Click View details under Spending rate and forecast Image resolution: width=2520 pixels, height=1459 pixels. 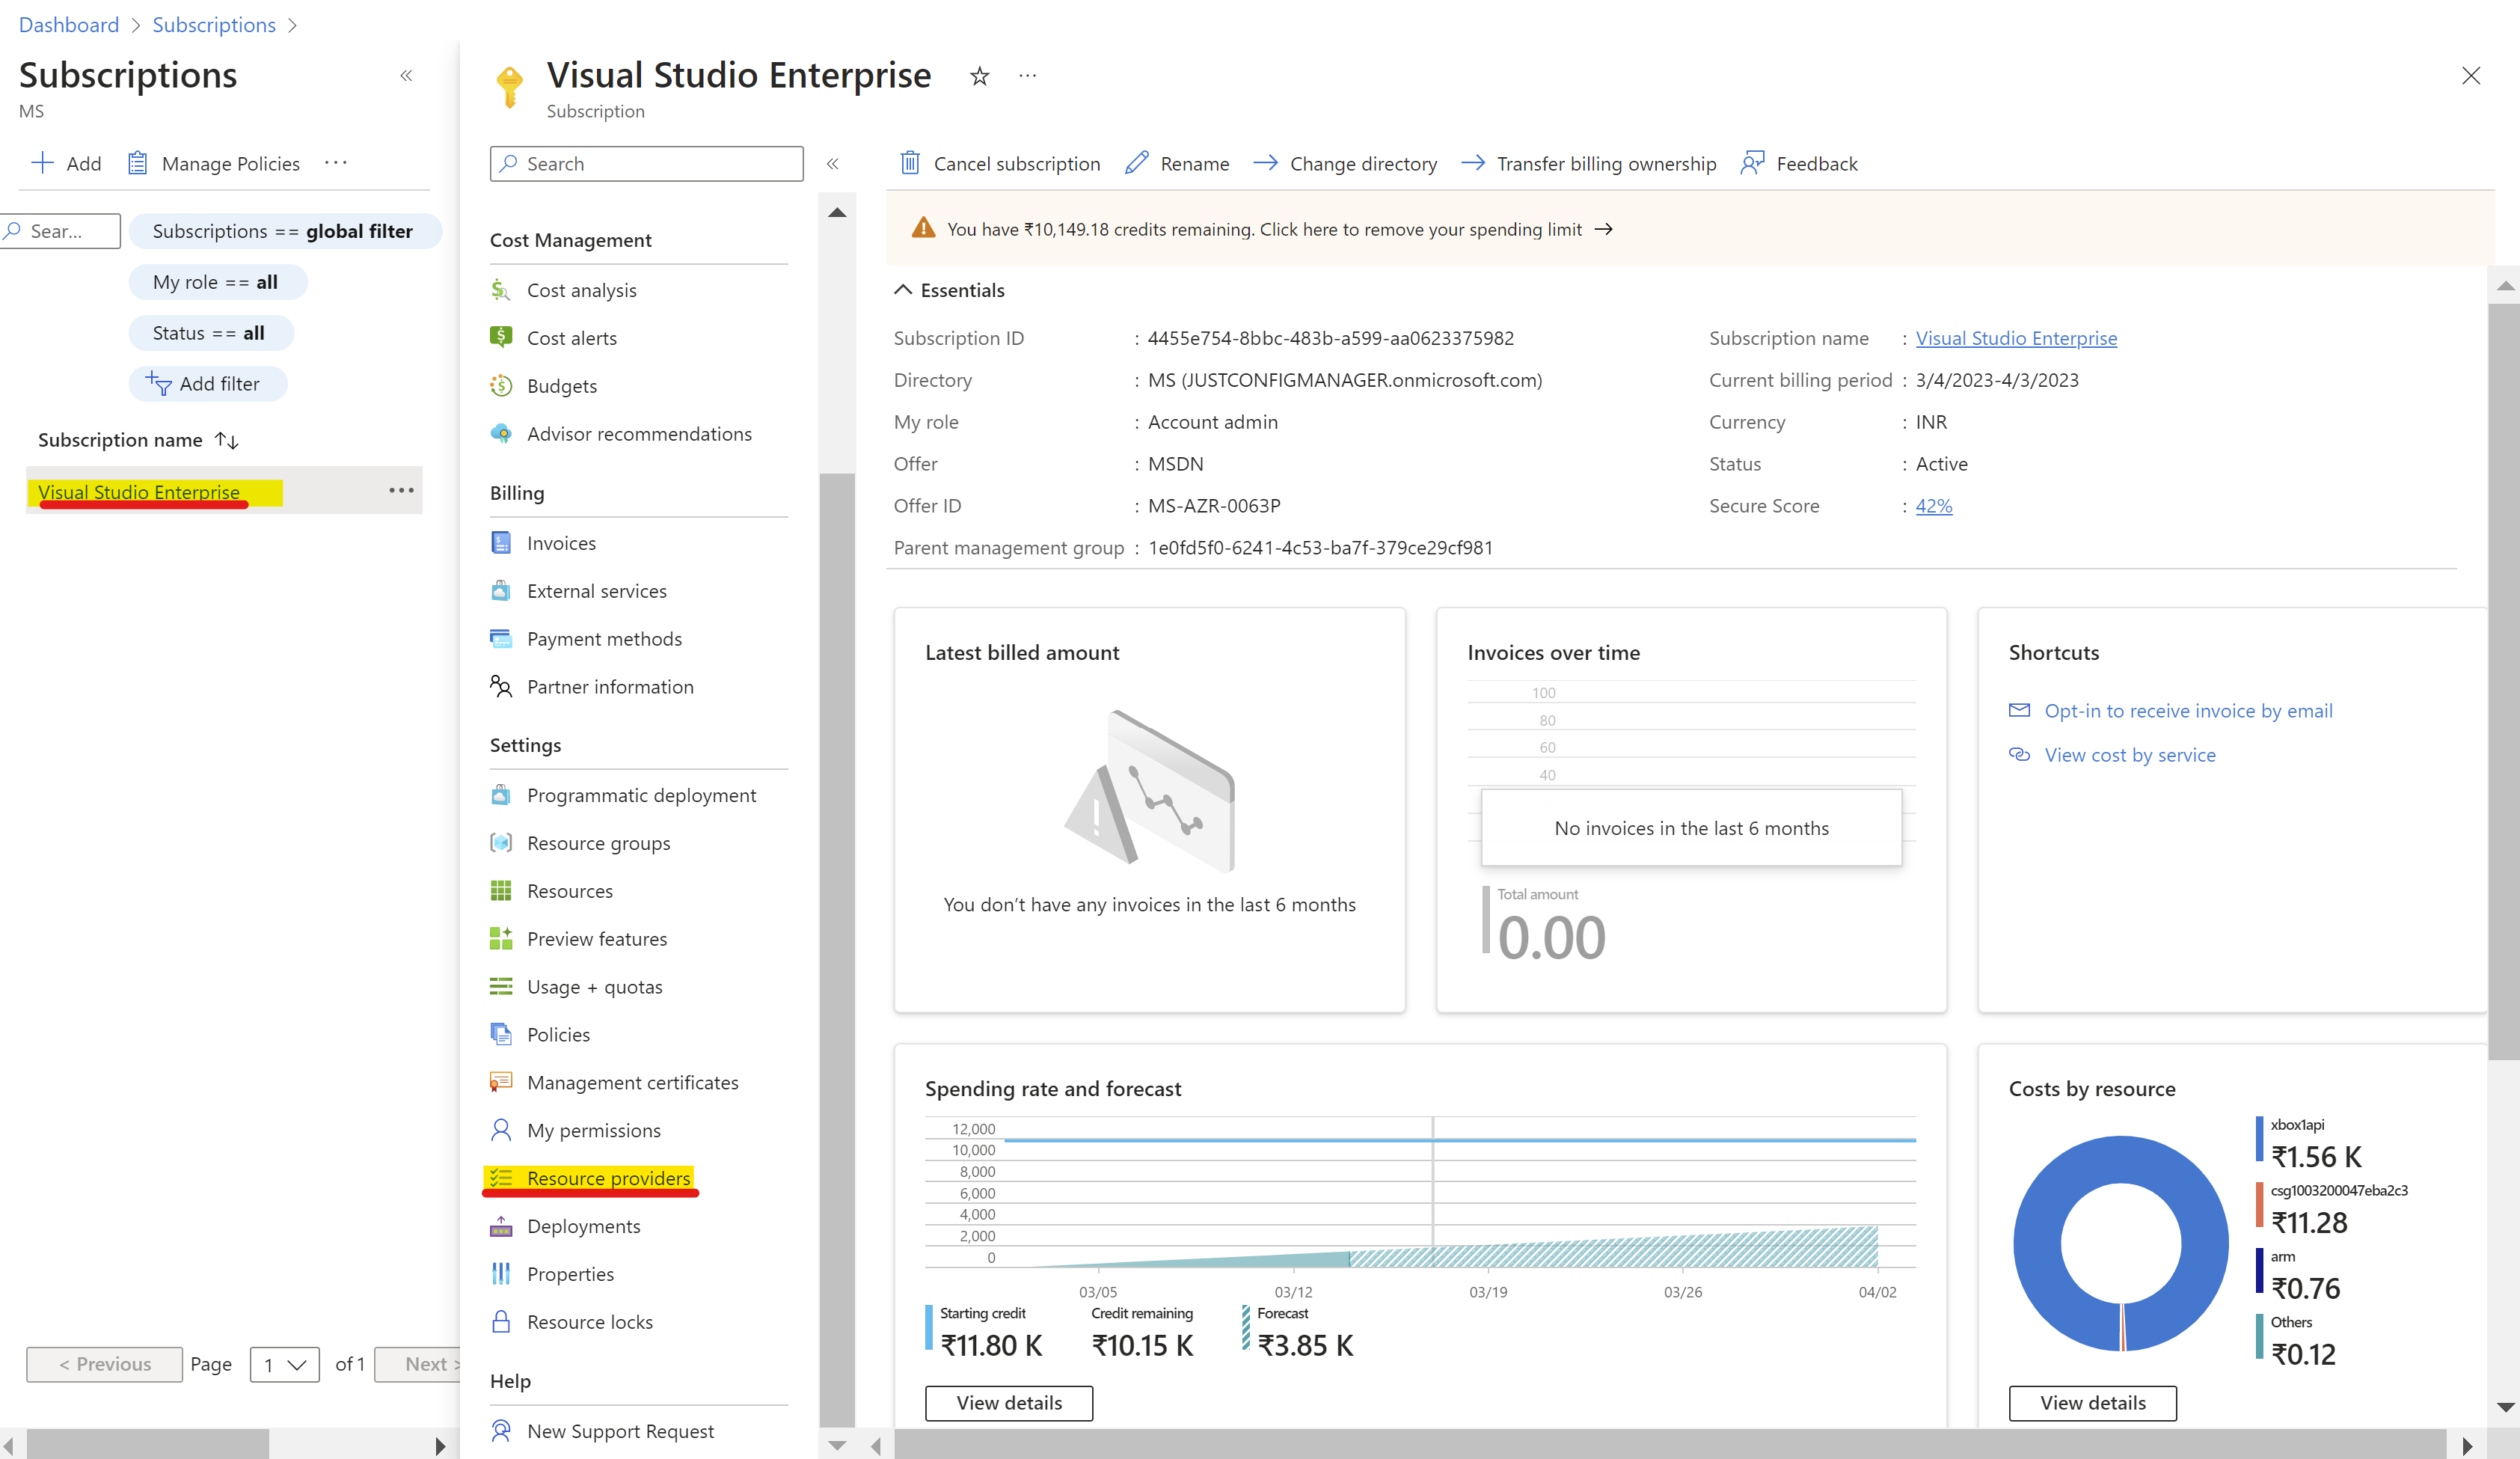[1009, 1403]
